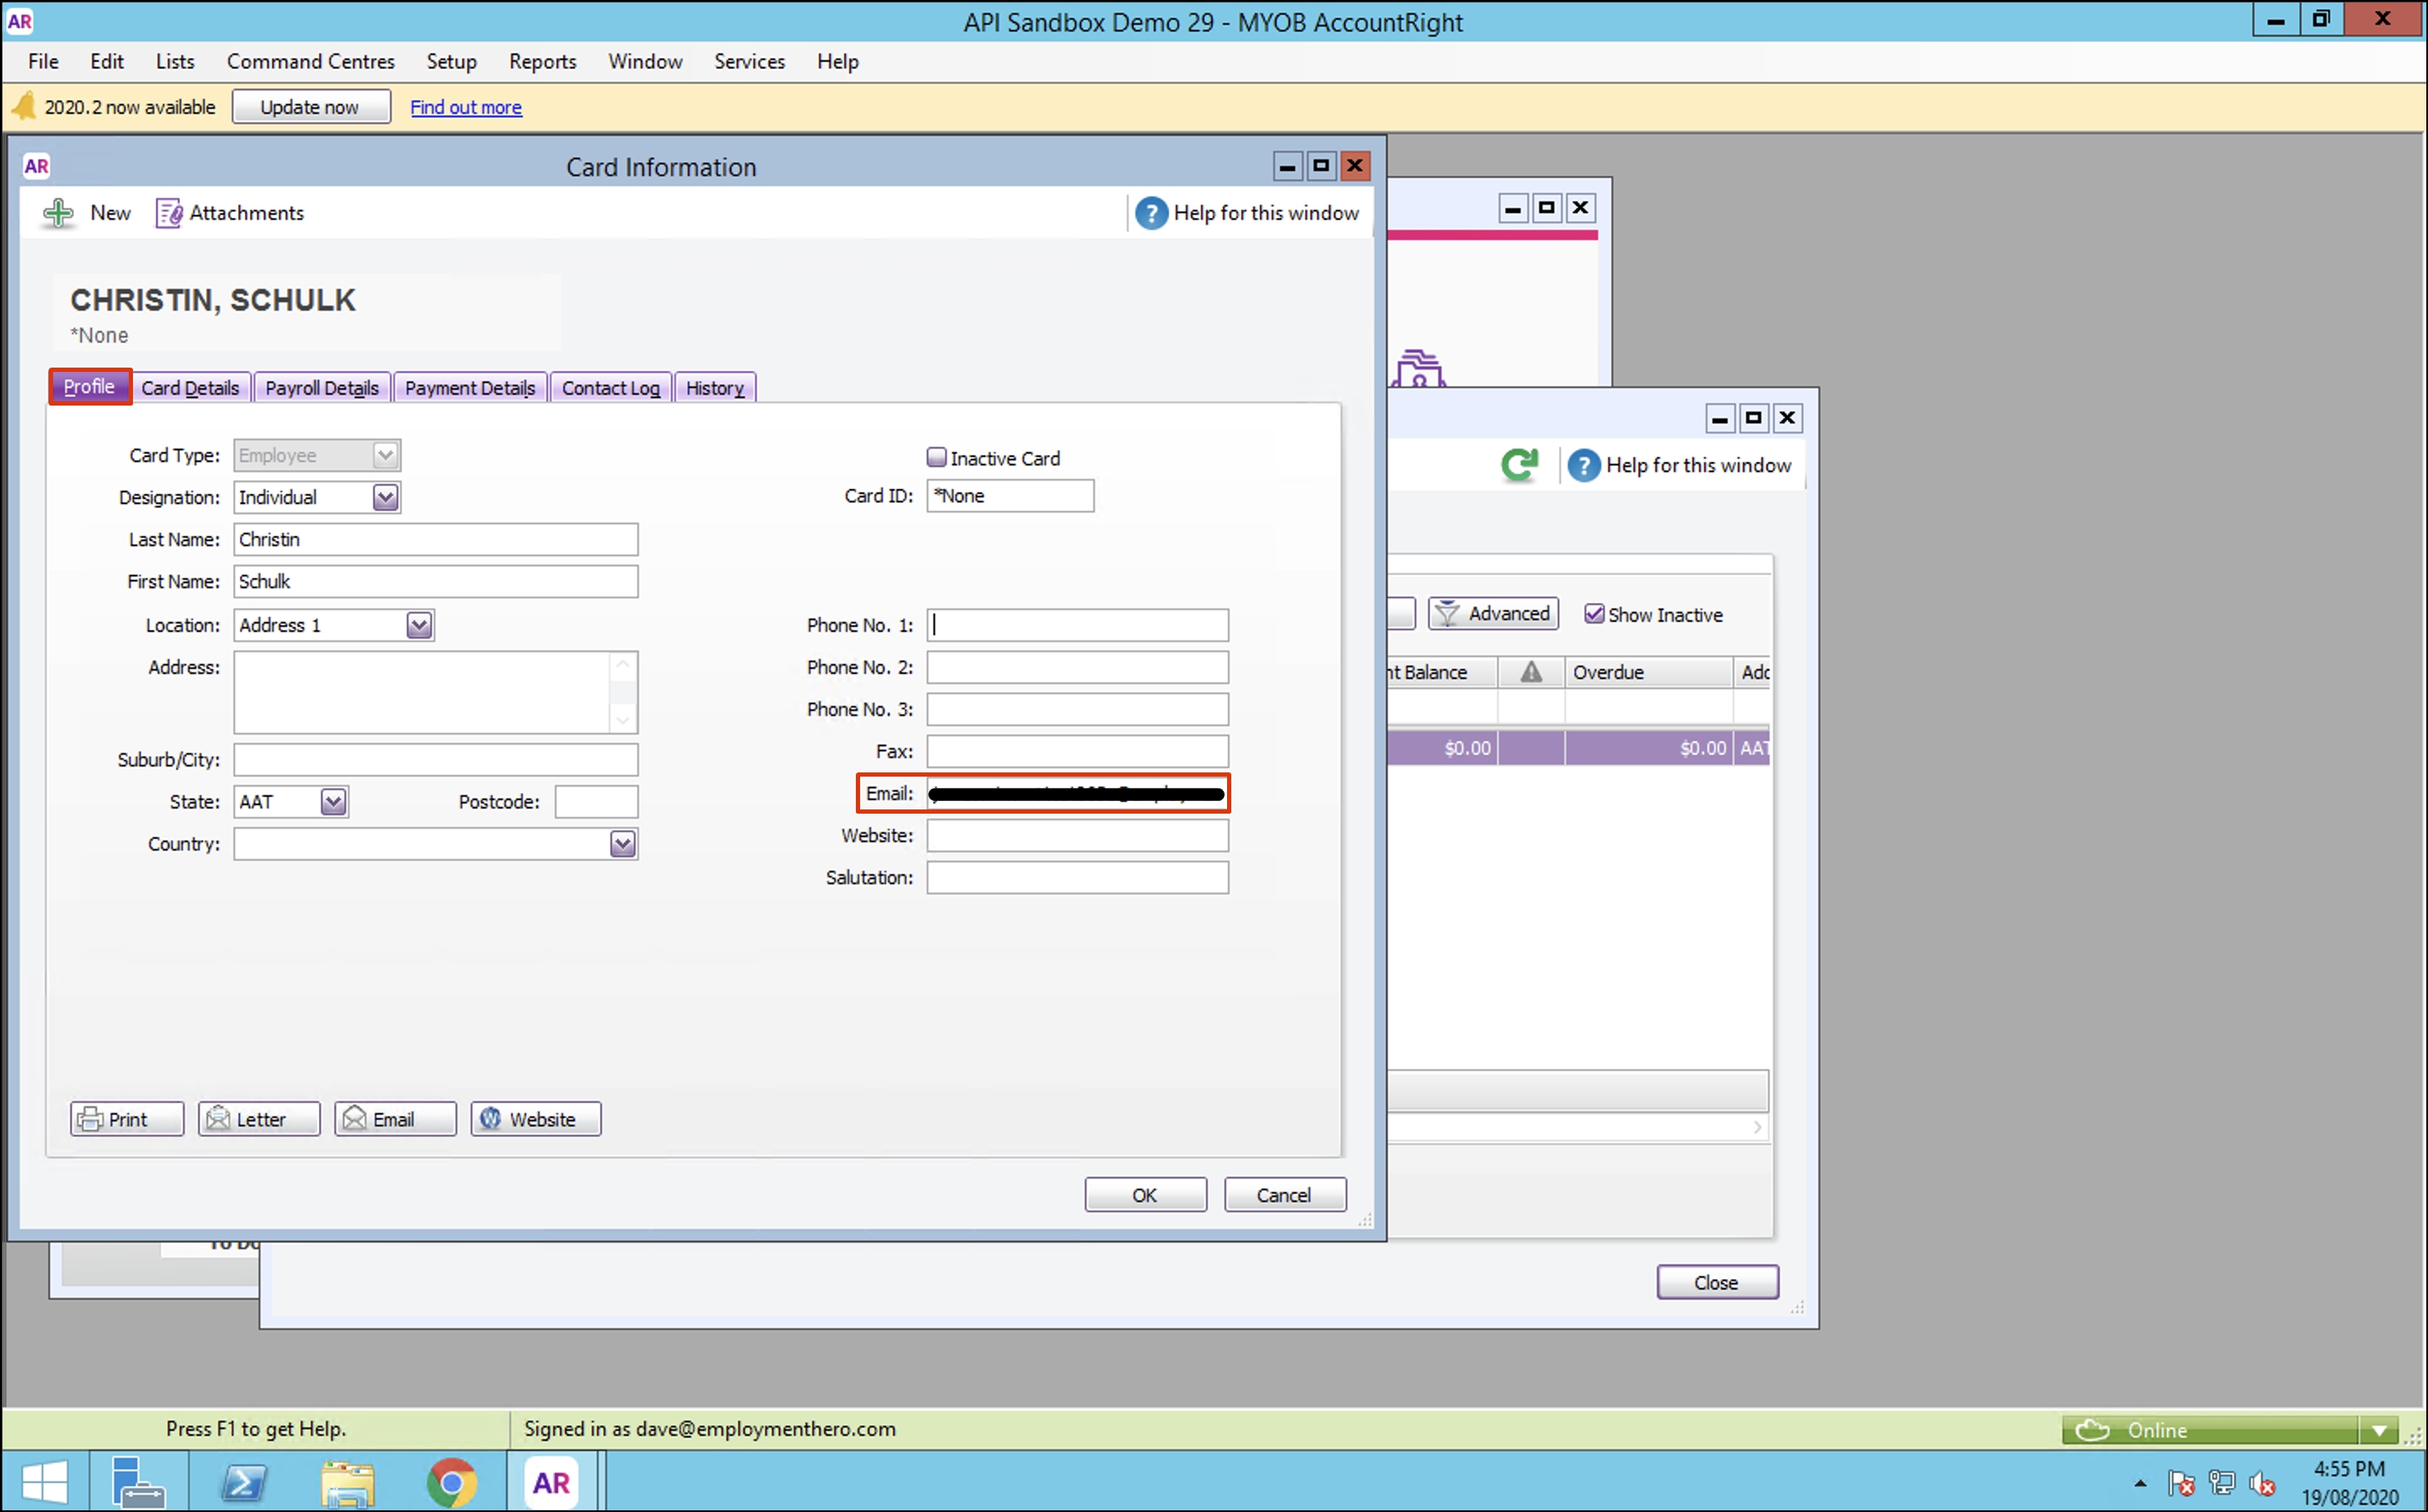Open the Location Address 1 dropdown

[x=419, y=625]
